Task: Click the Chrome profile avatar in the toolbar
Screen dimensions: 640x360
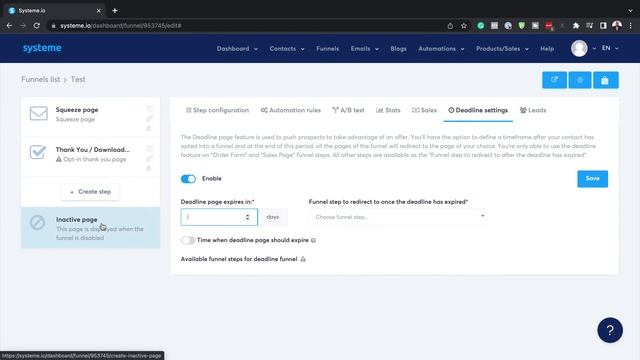Action: (x=617, y=26)
